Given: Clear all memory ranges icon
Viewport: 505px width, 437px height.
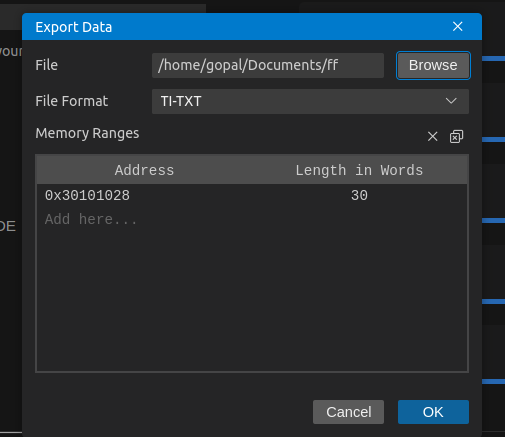Looking at the screenshot, I should pyautogui.click(x=456, y=136).
